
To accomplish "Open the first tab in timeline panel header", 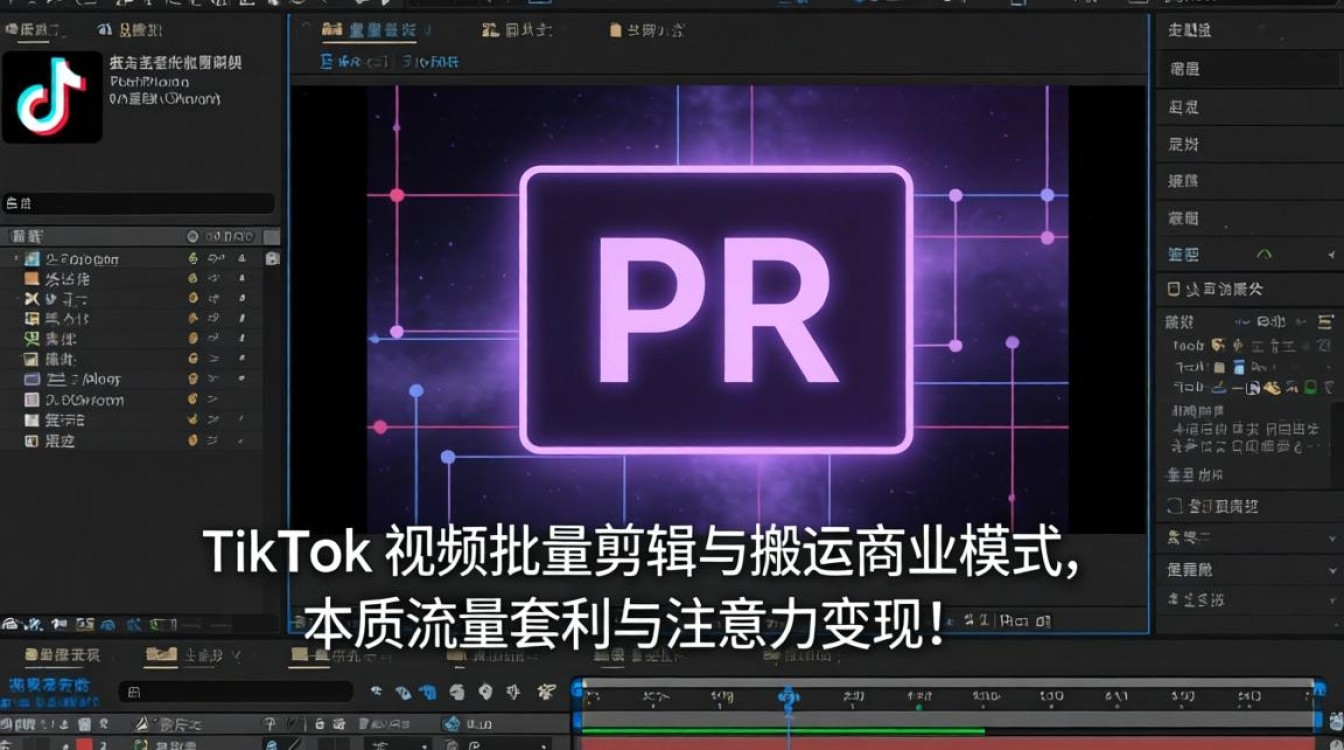I will pos(62,655).
